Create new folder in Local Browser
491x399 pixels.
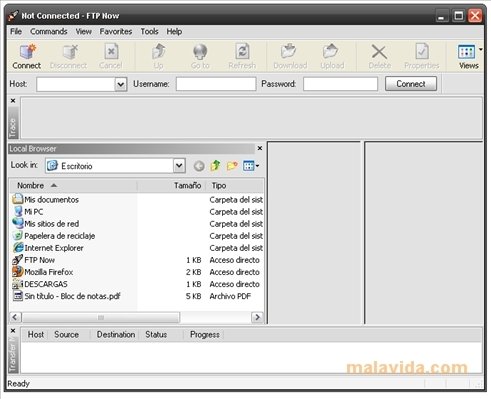click(232, 165)
